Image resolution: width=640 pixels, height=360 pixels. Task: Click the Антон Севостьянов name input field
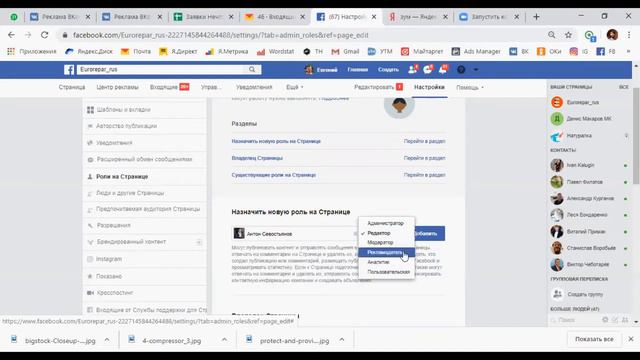tap(295, 234)
